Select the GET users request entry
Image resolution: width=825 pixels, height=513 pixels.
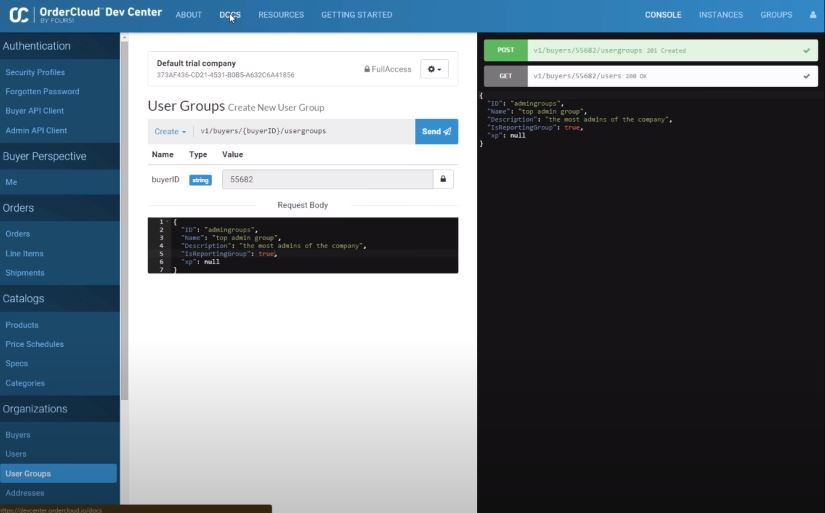(x=651, y=76)
